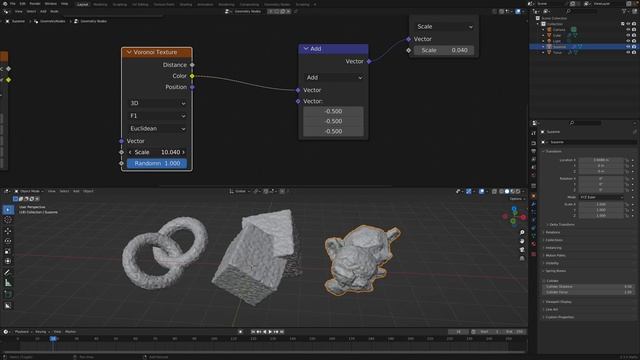Open the viewport Options popover

tap(517, 199)
